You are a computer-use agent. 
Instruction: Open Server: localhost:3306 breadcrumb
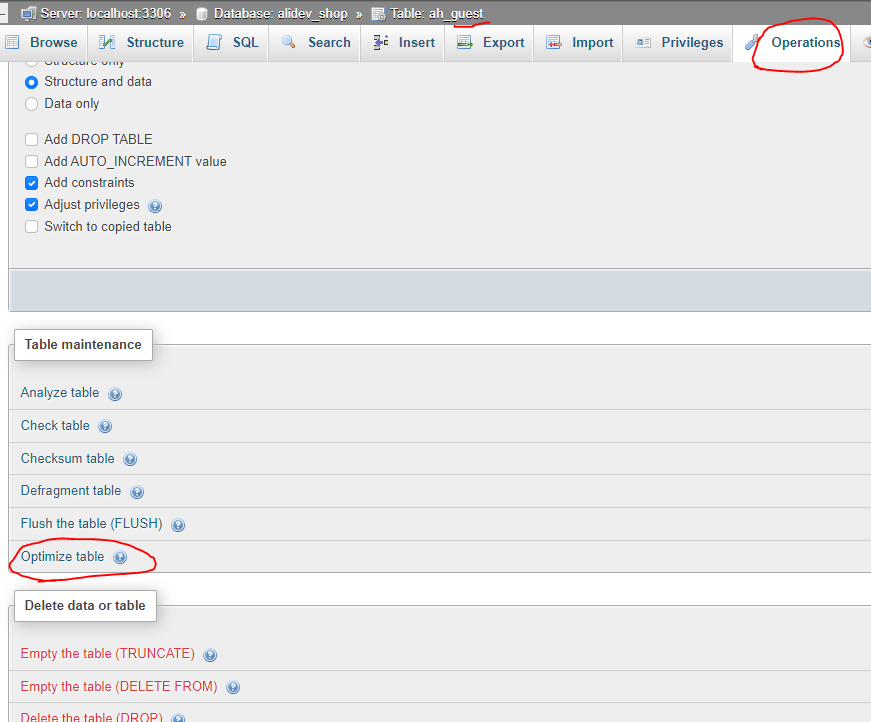[x=106, y=13]
